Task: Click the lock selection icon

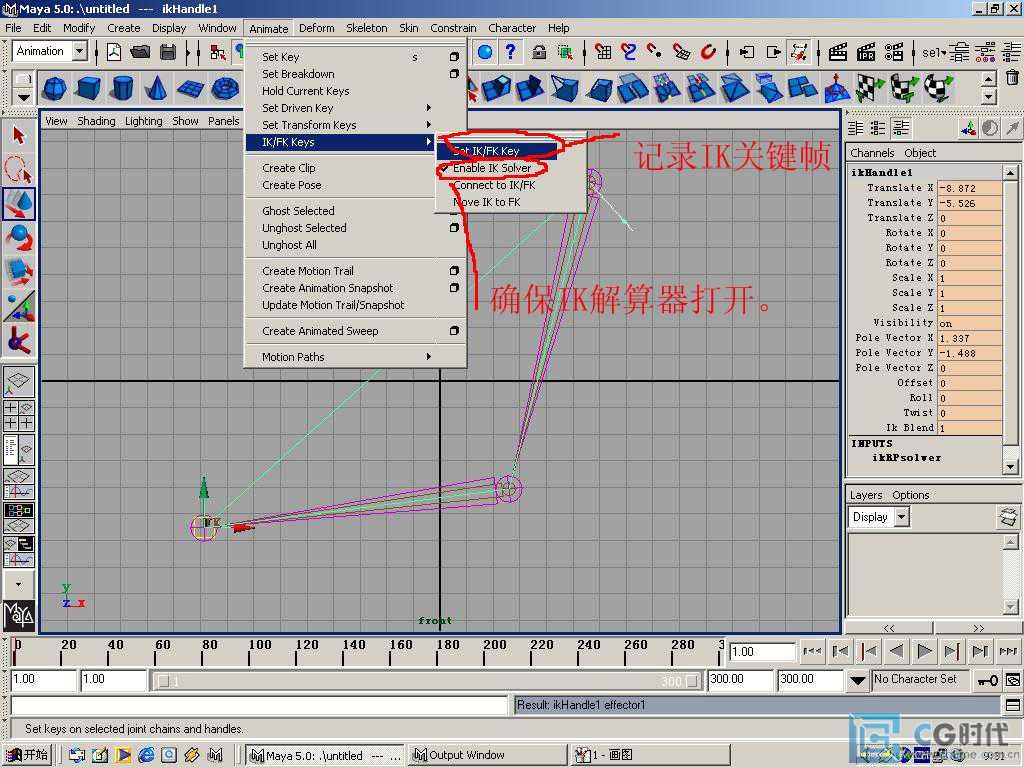Action: click(539, 52)
